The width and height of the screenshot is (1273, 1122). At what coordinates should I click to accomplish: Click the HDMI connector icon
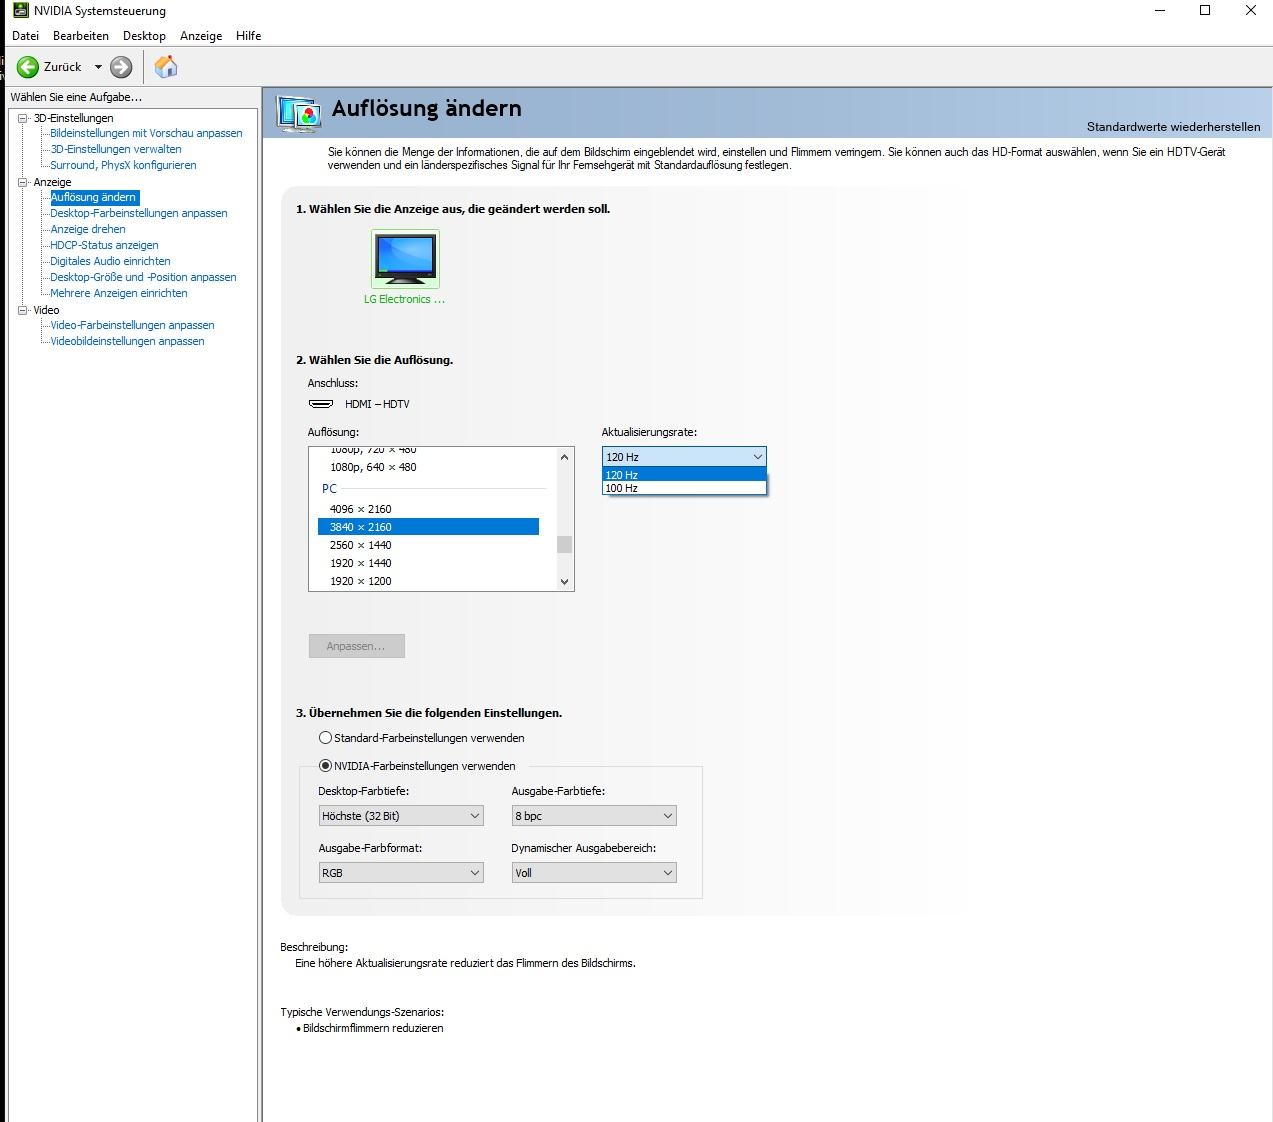(321, 404)
